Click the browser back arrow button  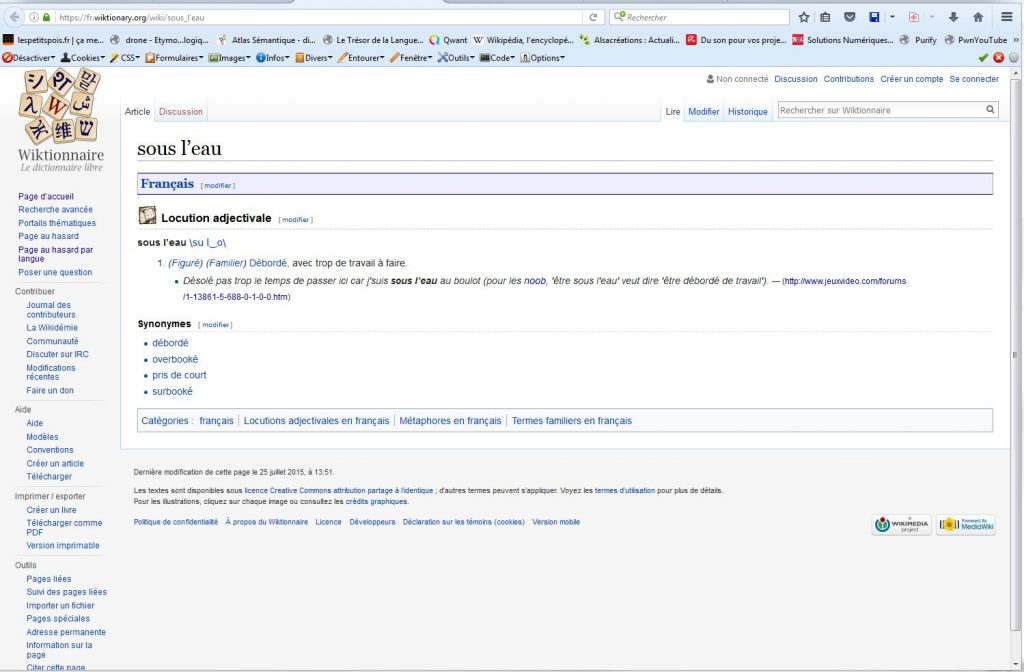coord(12,18)
